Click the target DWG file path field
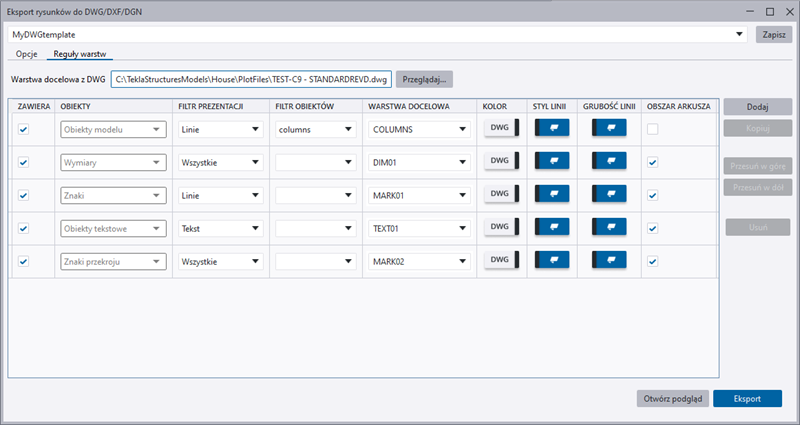 point(251,79)
